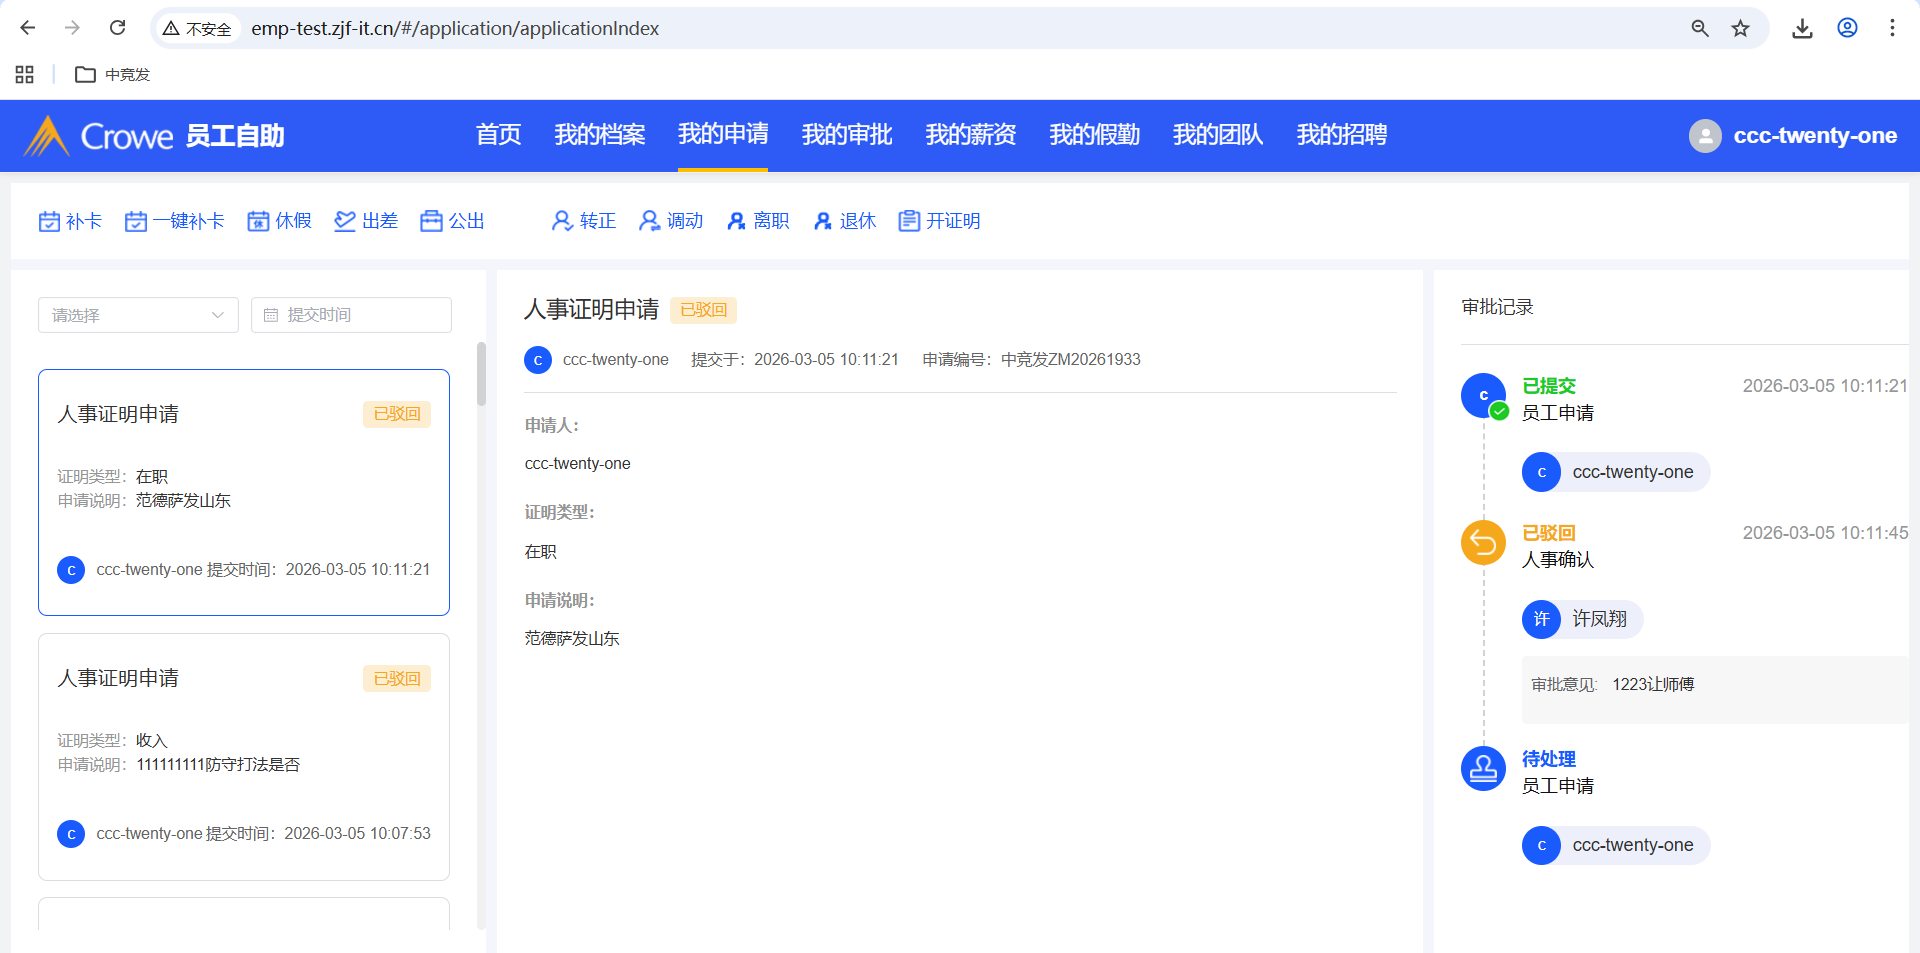Click the application list scrollbar
Screen dimensions: 1920x953
[481, 374]
